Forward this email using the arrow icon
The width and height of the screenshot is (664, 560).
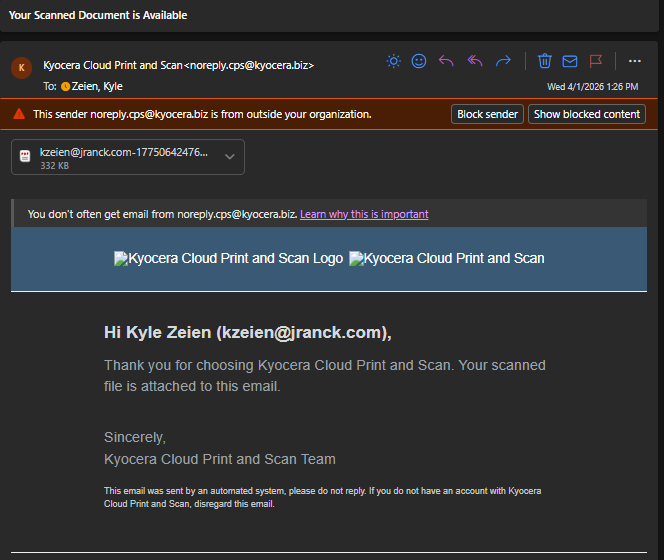click(x=503, y=61)
